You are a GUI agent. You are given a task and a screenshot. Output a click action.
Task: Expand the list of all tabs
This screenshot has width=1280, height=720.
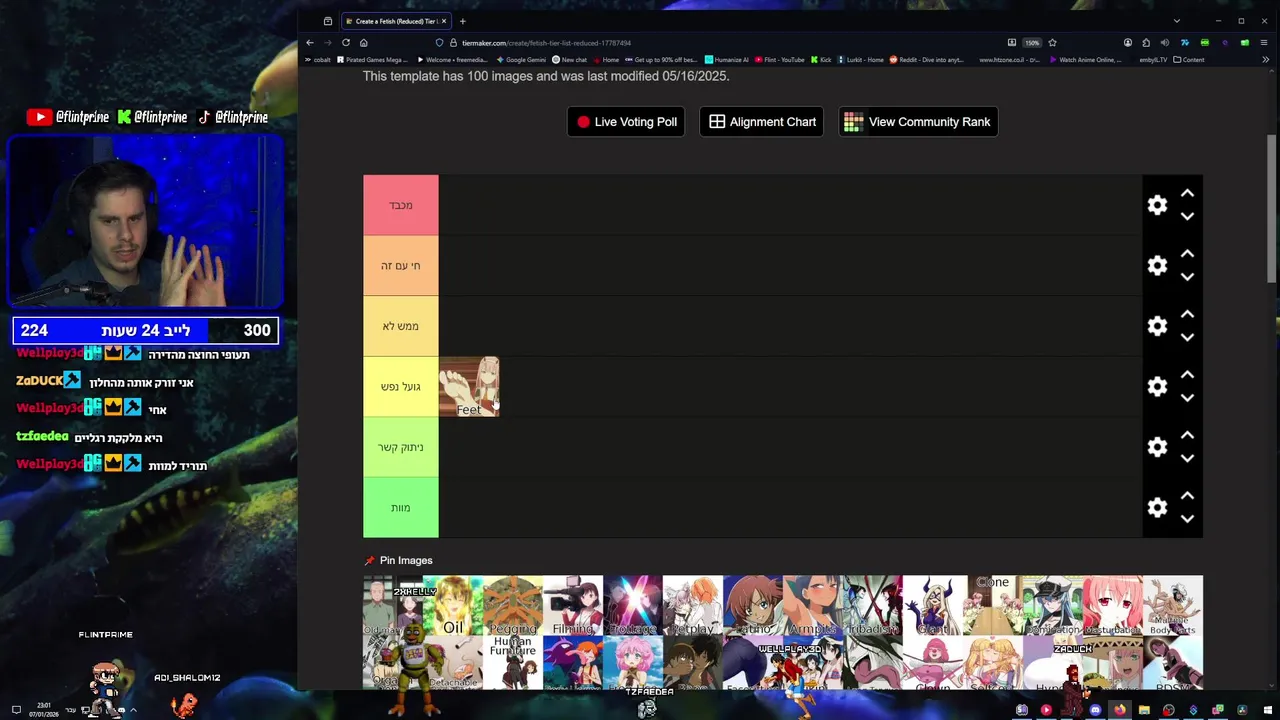1176,21
